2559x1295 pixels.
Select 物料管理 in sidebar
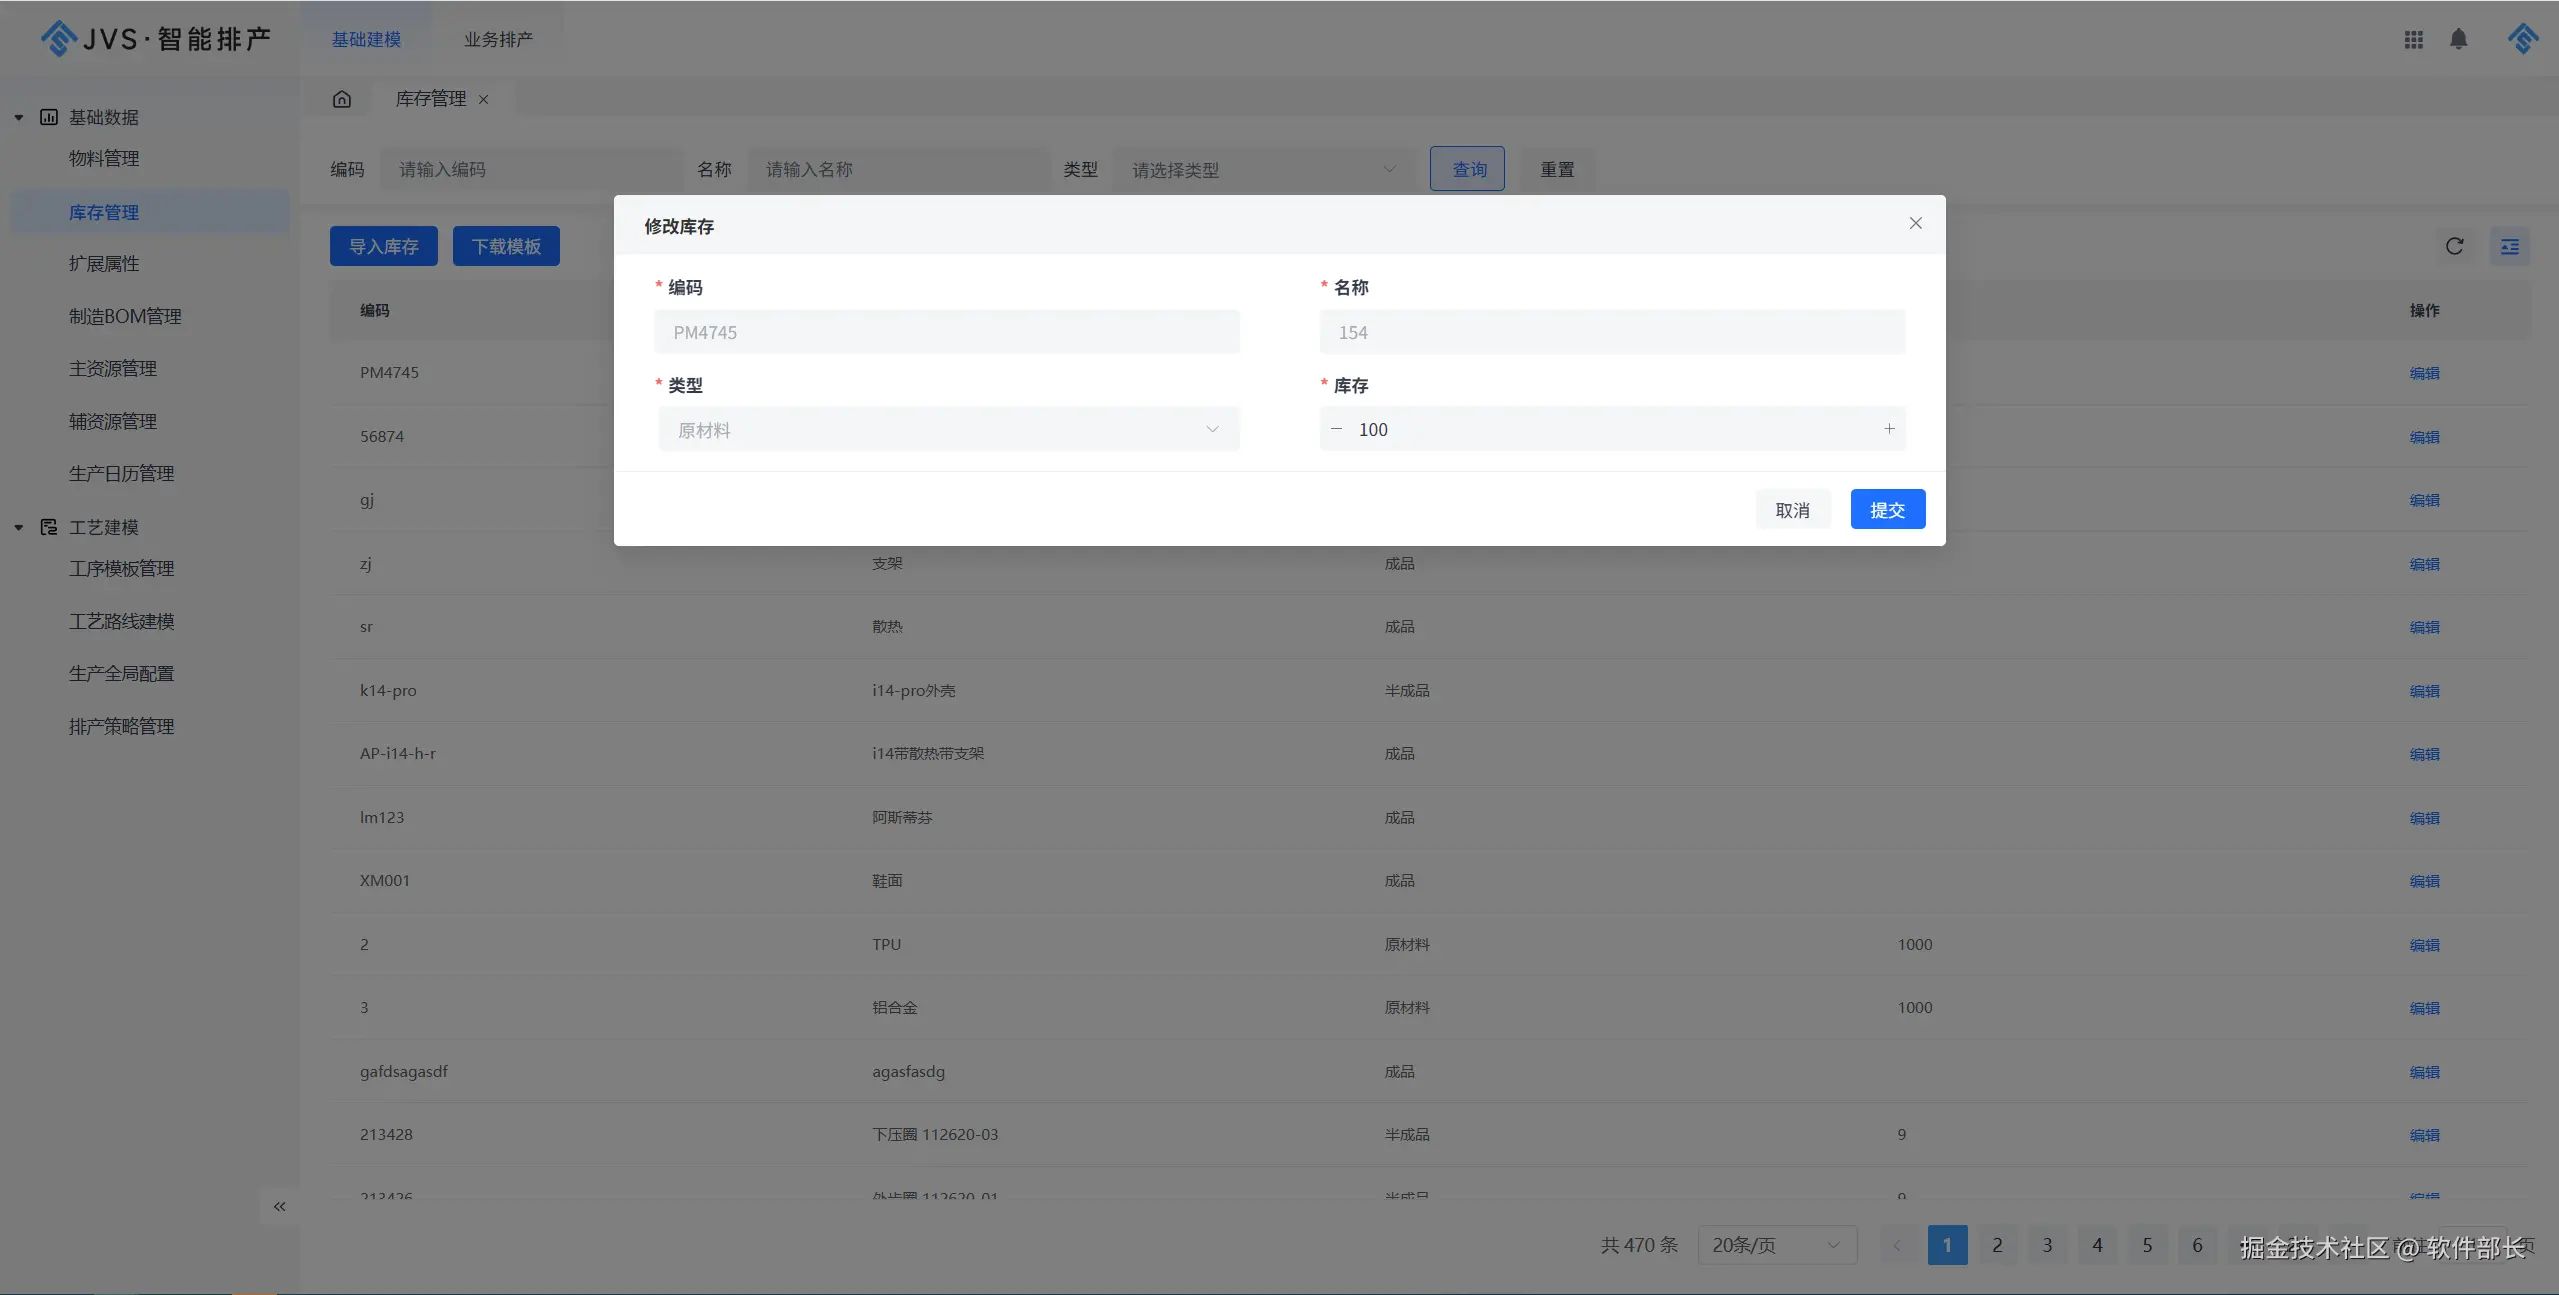[104, 158]
